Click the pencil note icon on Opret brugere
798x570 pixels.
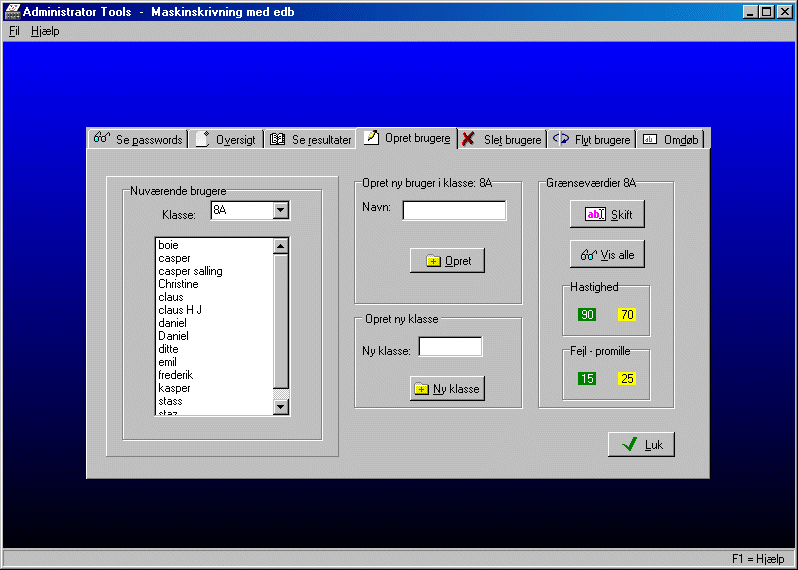372,137
